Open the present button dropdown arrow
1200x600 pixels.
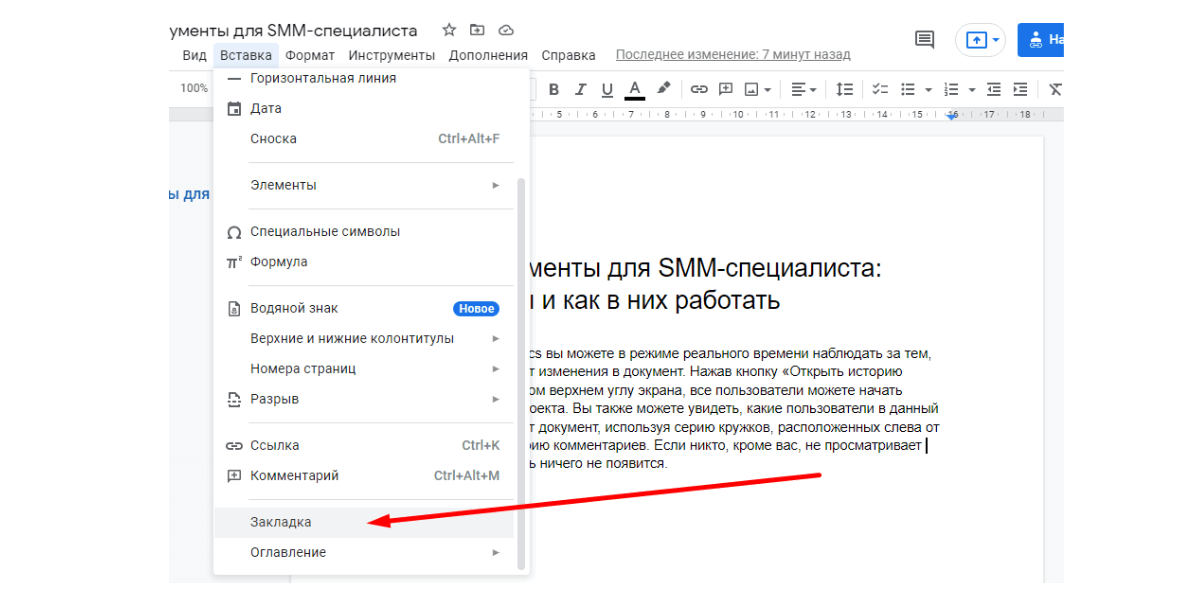click(x=996, y=40)
